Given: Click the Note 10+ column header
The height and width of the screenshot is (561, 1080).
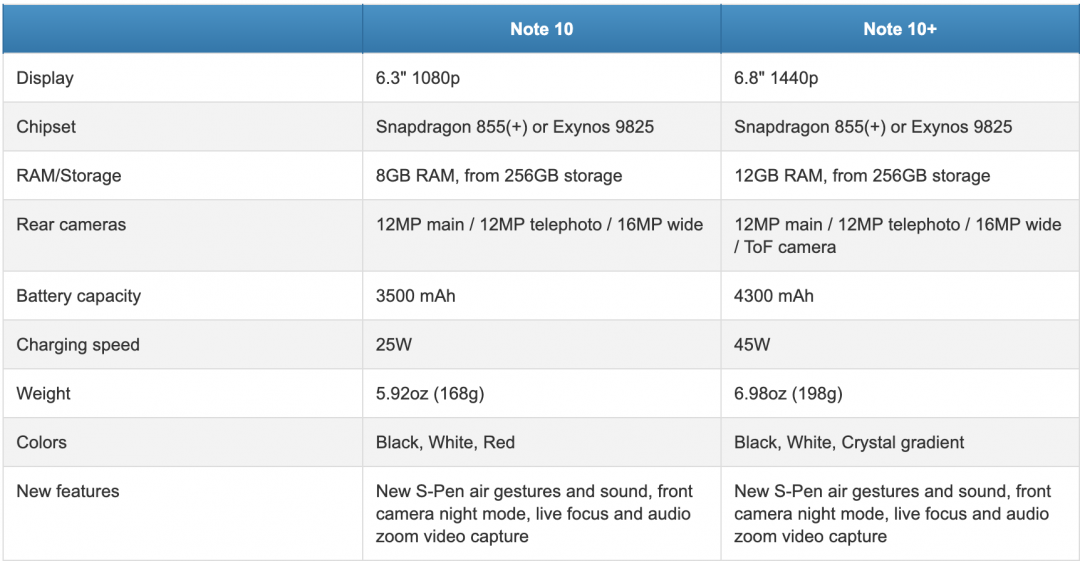Looking at the screenshot, I should tap(899, 29).
